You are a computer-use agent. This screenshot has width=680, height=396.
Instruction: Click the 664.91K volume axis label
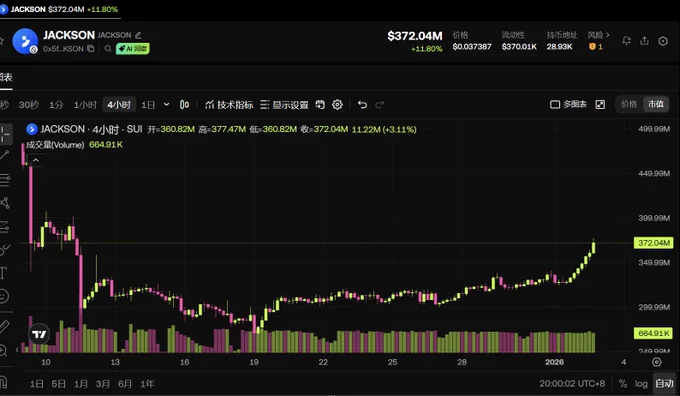tap(654, 333)
